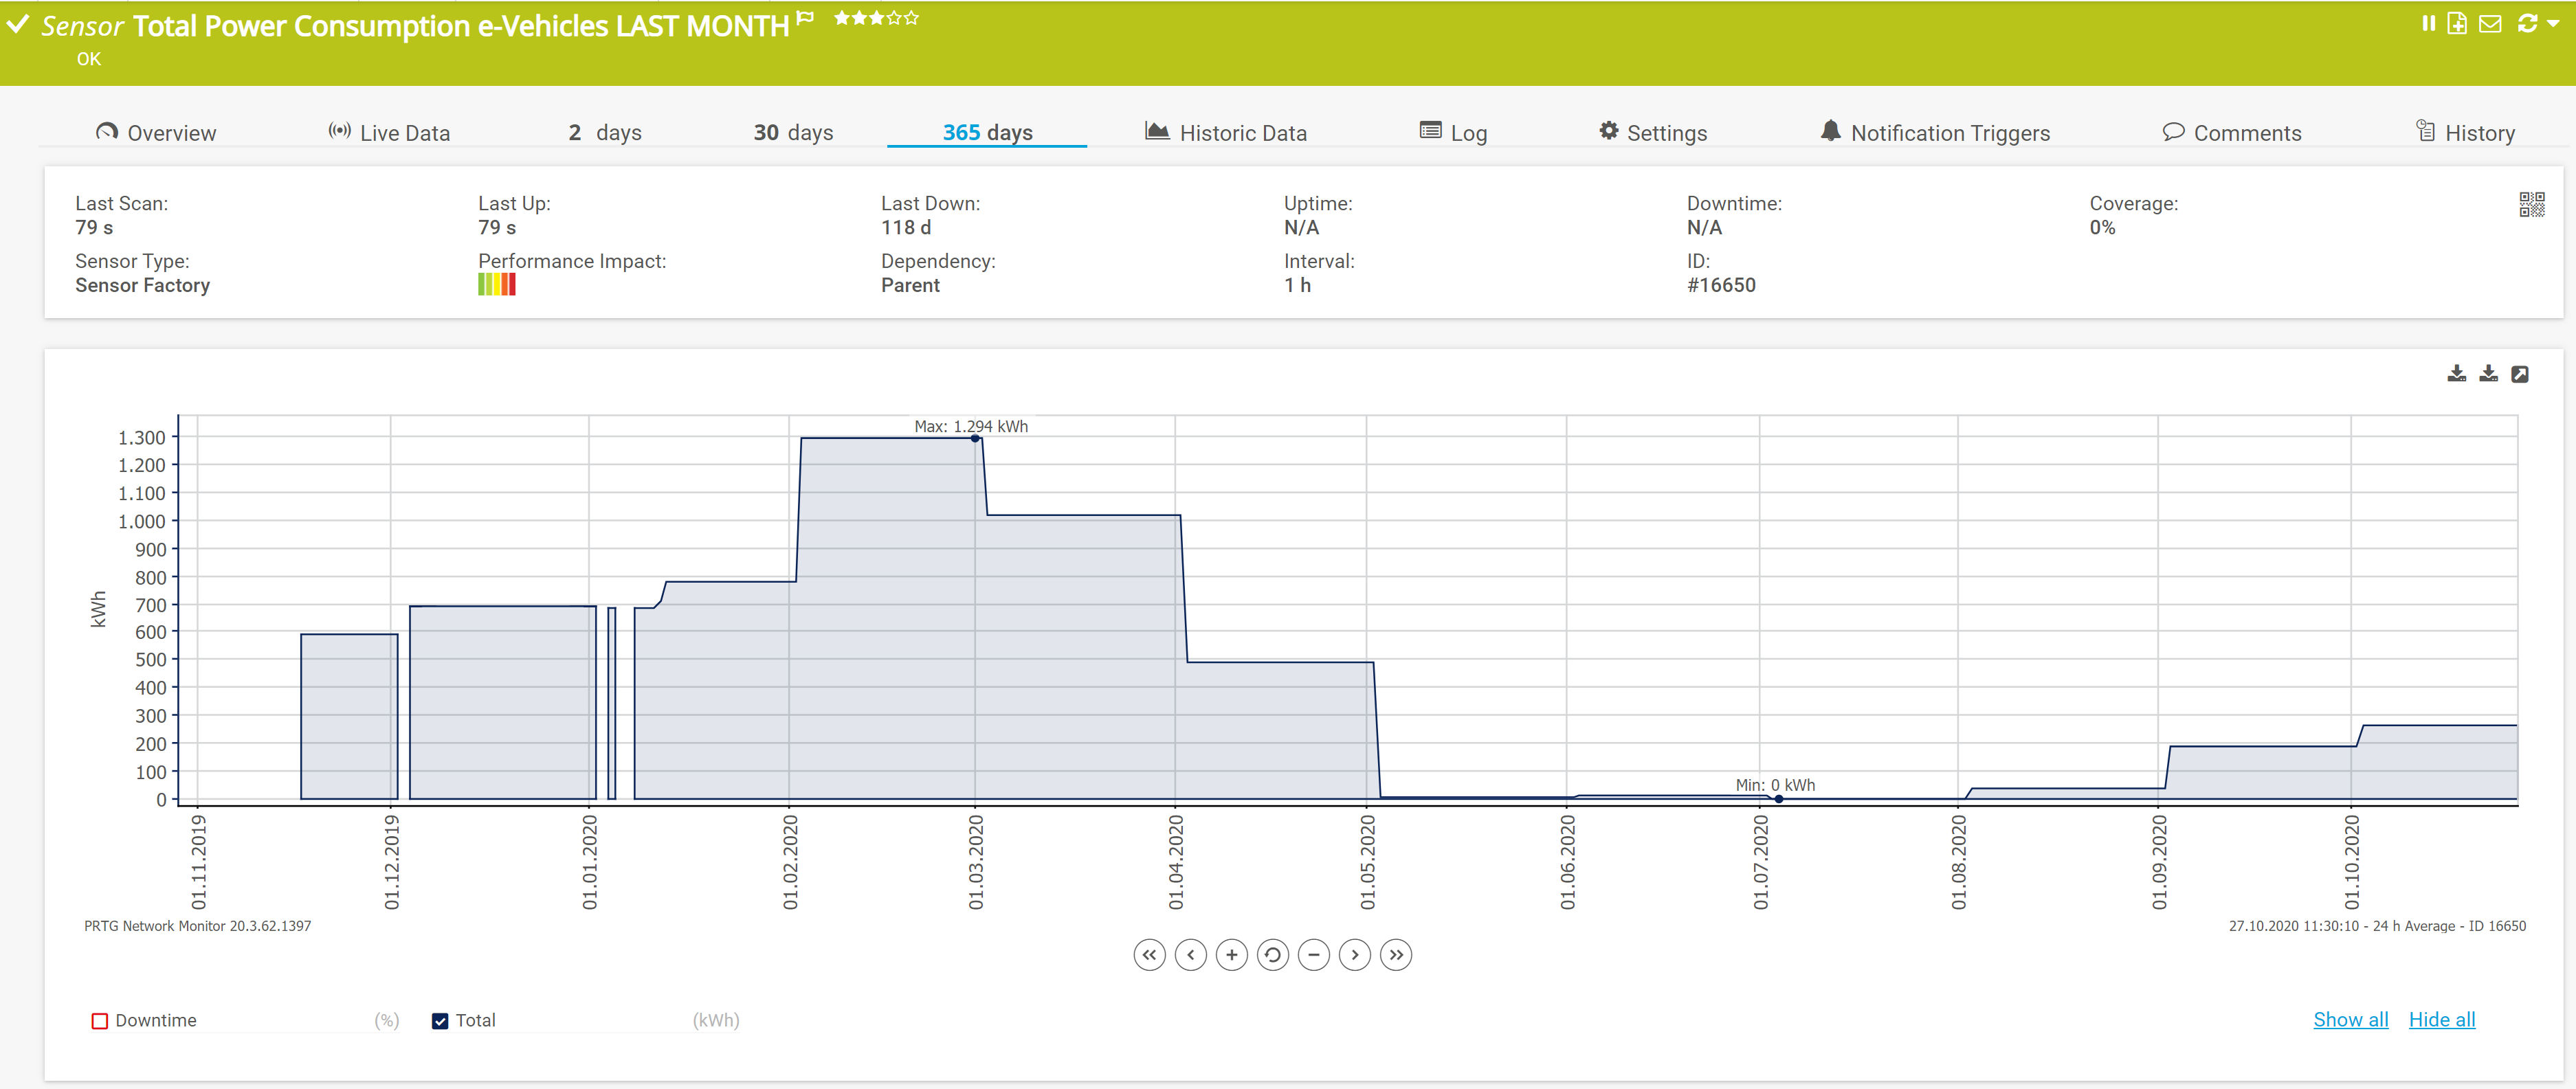Jump graph far left with double chevron
This screenshot has height=1089, width=2576.
pyautogui.click(x=1149, y=955)
